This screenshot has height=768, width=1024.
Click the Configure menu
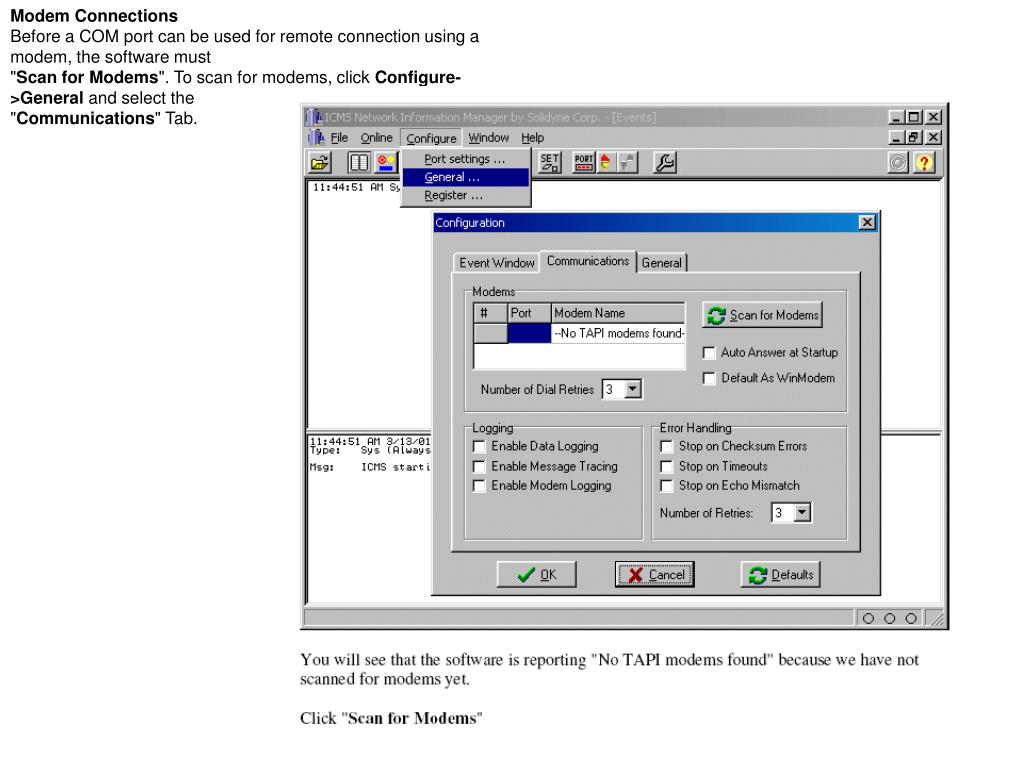point(431,138)
